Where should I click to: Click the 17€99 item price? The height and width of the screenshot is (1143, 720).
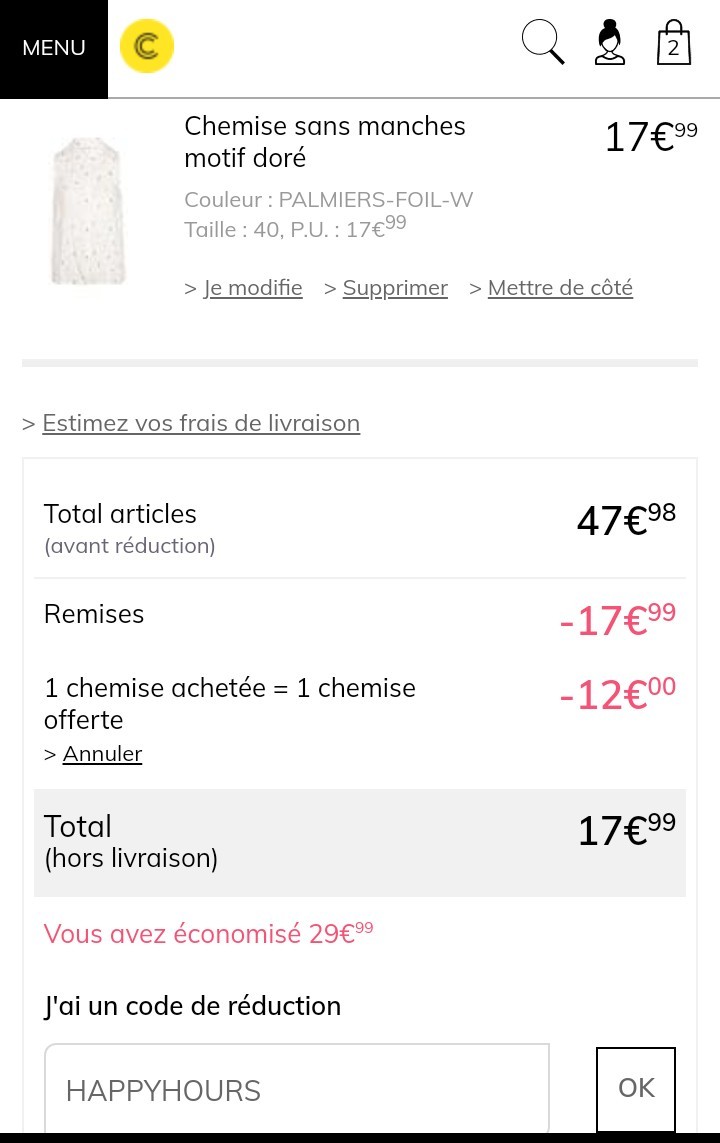pyautogui.click(x=650, y=137)
